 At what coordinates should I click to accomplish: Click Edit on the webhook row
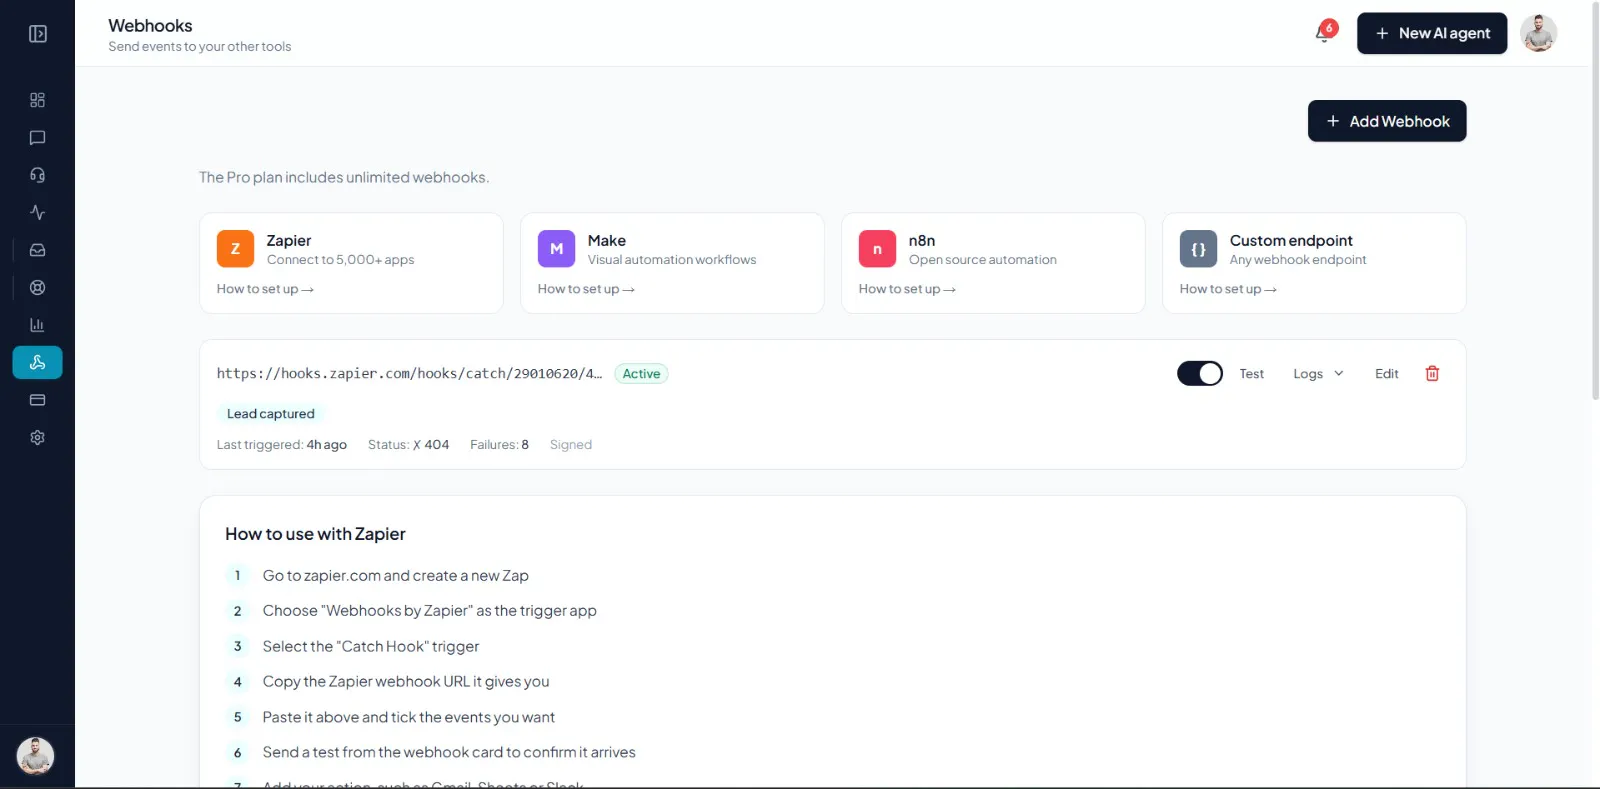[x=1386, y=373]
